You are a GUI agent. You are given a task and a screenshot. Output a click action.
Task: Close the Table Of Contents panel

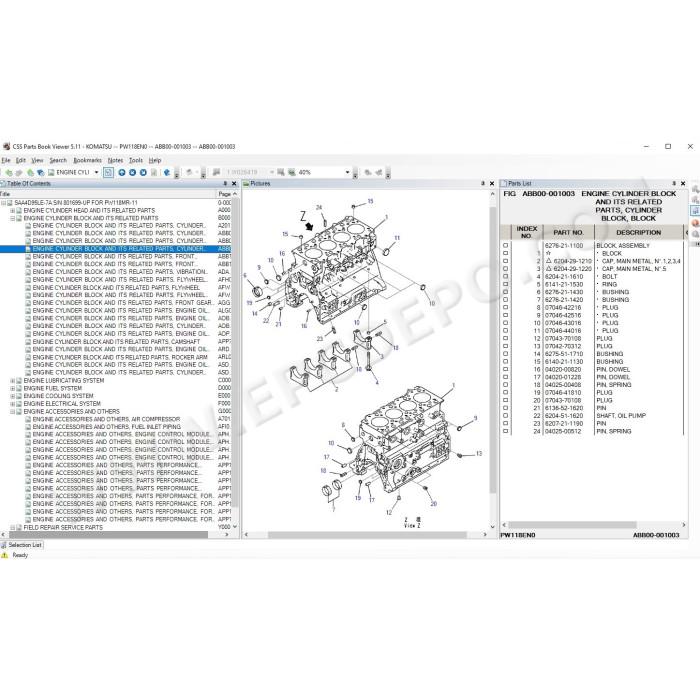coord(234,183)
